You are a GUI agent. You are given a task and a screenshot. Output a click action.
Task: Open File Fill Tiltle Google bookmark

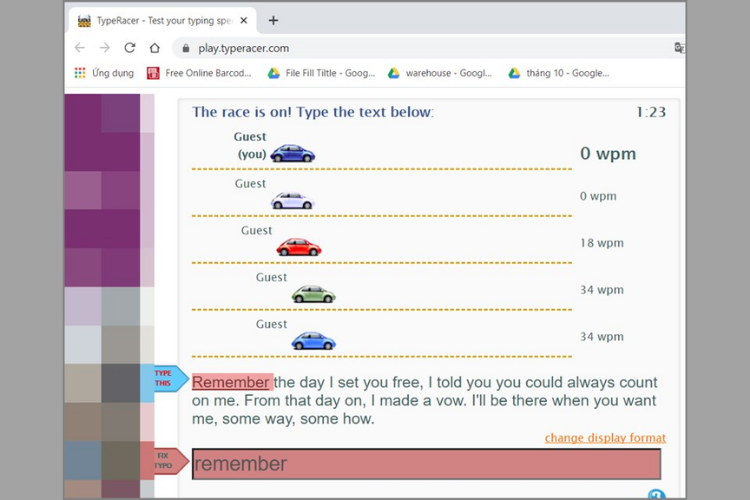tap(321, 73)
